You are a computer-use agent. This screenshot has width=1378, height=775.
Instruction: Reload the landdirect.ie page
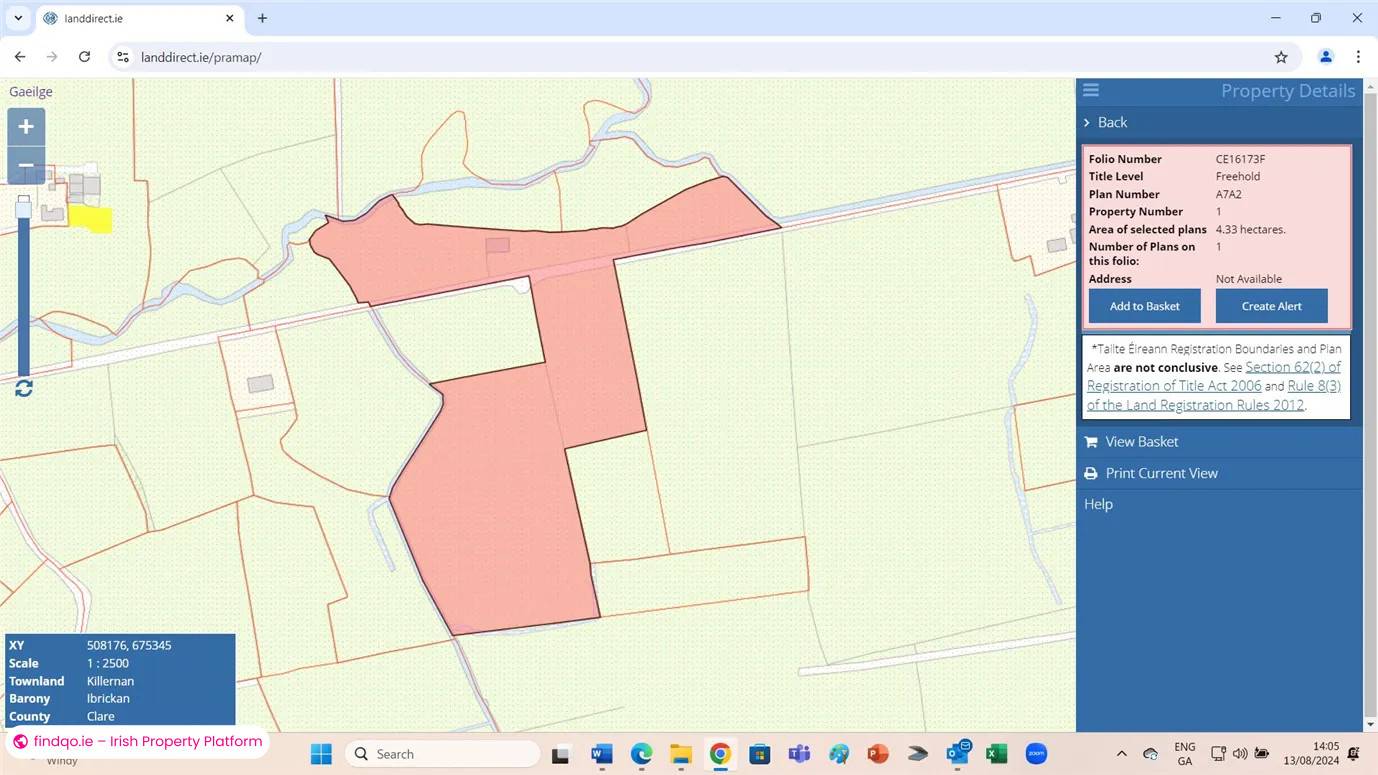[x=85, y=57]
